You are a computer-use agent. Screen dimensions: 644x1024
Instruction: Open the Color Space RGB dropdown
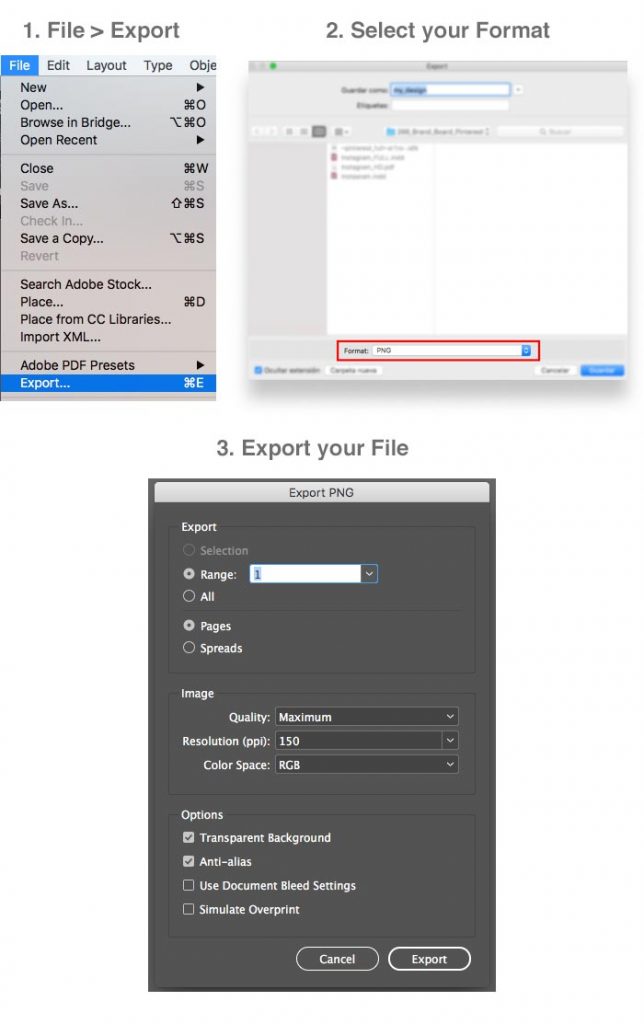pos(366,765)
